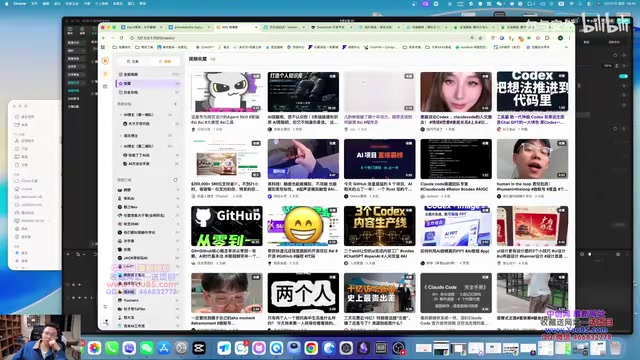Open System Settings gear in the Dock
This screenshot has width=640, height=360.
(x=181, y=348)
